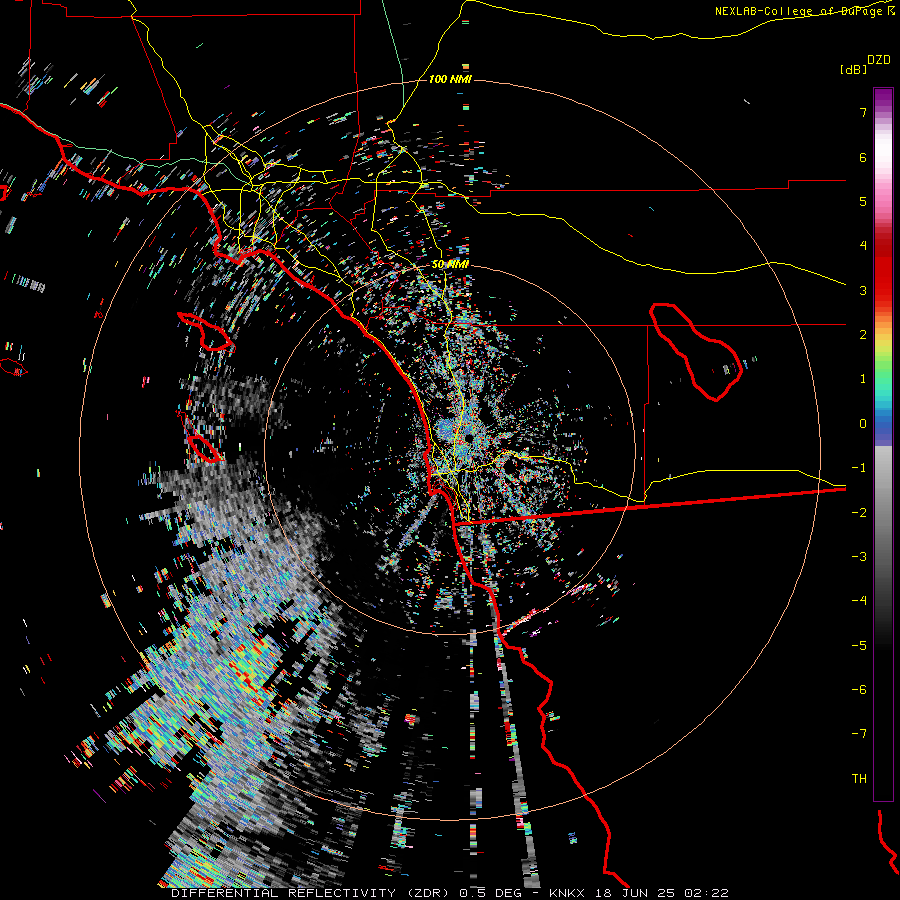Click the -4 value on the color scale

(859, 601)
